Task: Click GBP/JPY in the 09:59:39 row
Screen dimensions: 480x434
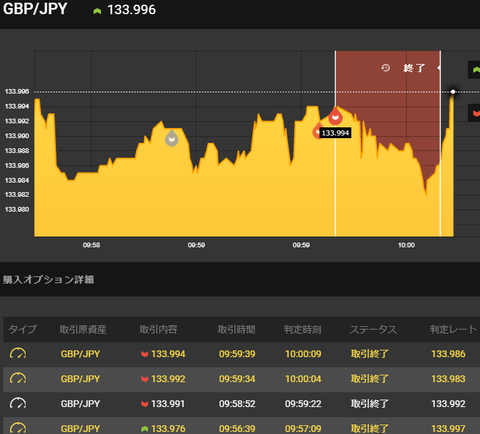Action: click(x=80, y=354)
